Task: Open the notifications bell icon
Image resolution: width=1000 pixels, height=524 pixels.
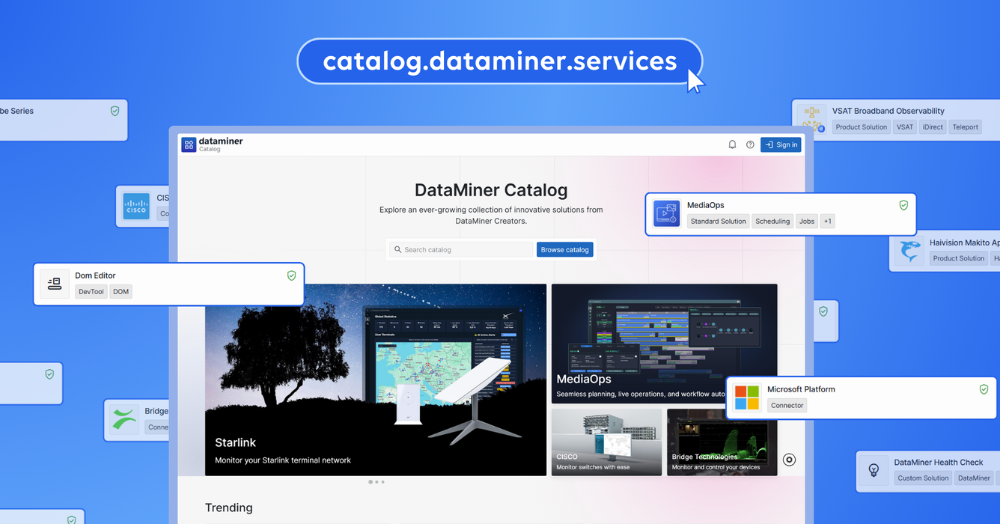Action: (732, 145)
